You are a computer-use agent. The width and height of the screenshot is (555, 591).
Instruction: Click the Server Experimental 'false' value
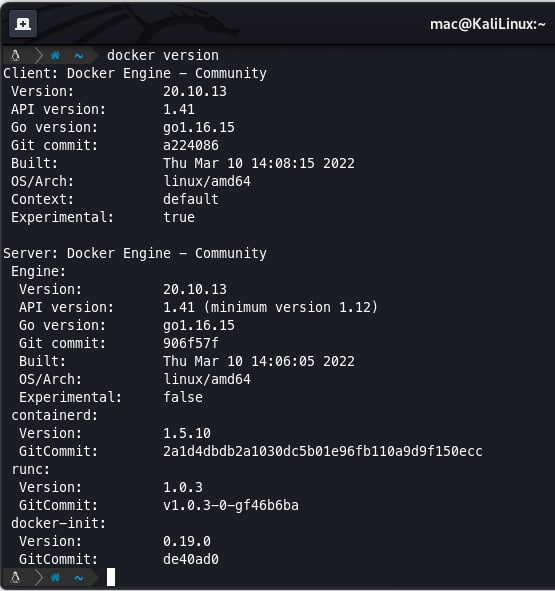tap(183, 397)
